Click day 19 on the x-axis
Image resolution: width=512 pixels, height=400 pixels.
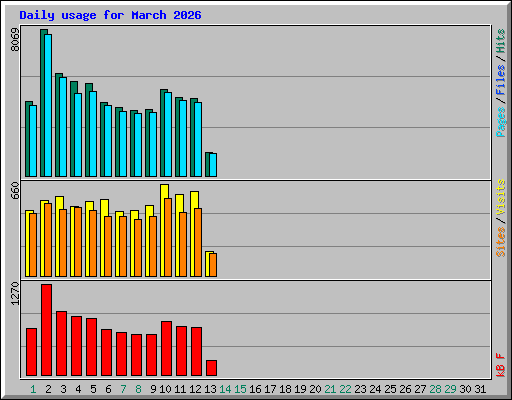(300, 389)
